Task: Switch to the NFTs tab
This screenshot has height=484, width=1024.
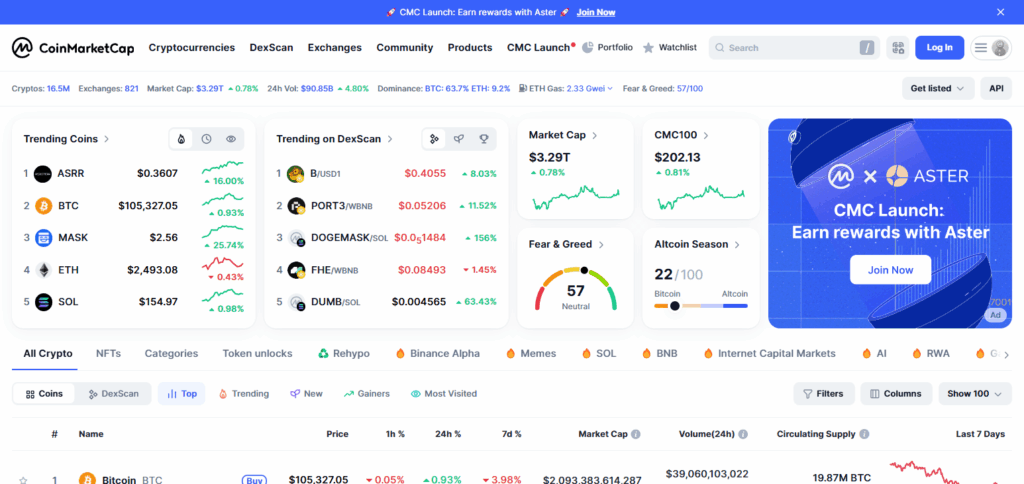Action: coord(108,353)
